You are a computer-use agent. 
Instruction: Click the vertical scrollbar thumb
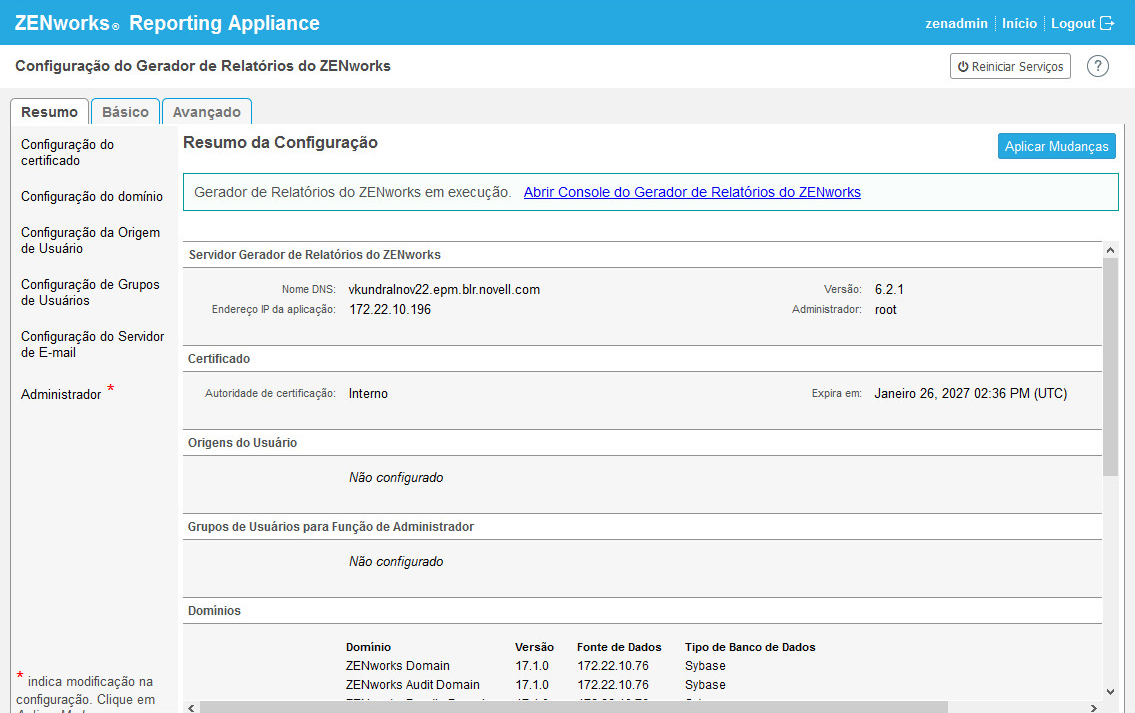(1110, 365)
